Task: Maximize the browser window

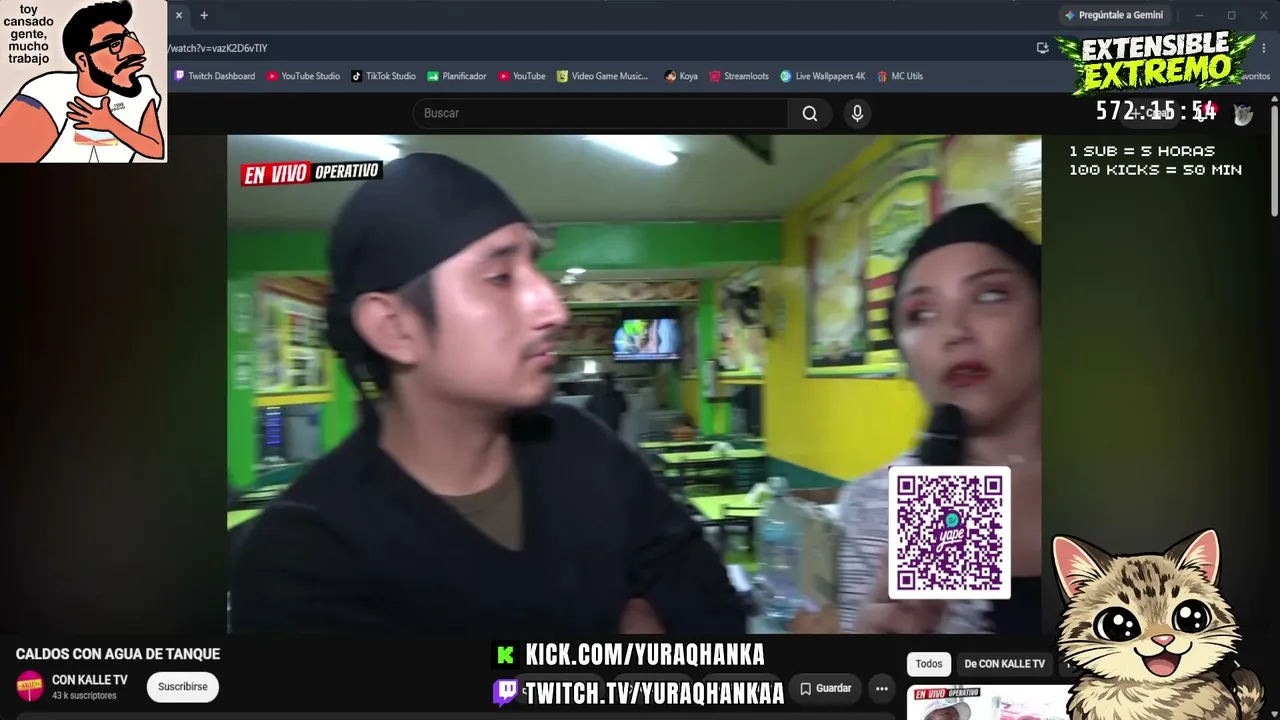Action: coord(1231,15)
